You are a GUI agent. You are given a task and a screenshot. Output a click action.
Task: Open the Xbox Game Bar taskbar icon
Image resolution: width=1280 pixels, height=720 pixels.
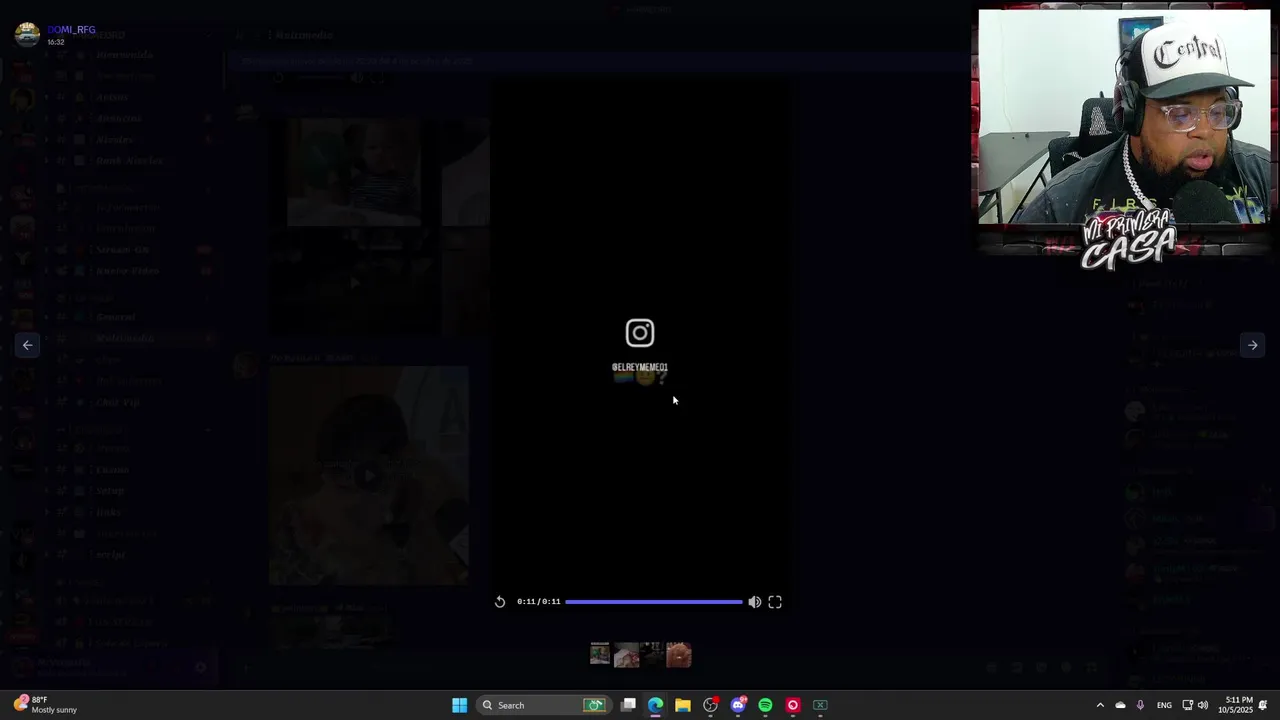(x=820, y=705)
